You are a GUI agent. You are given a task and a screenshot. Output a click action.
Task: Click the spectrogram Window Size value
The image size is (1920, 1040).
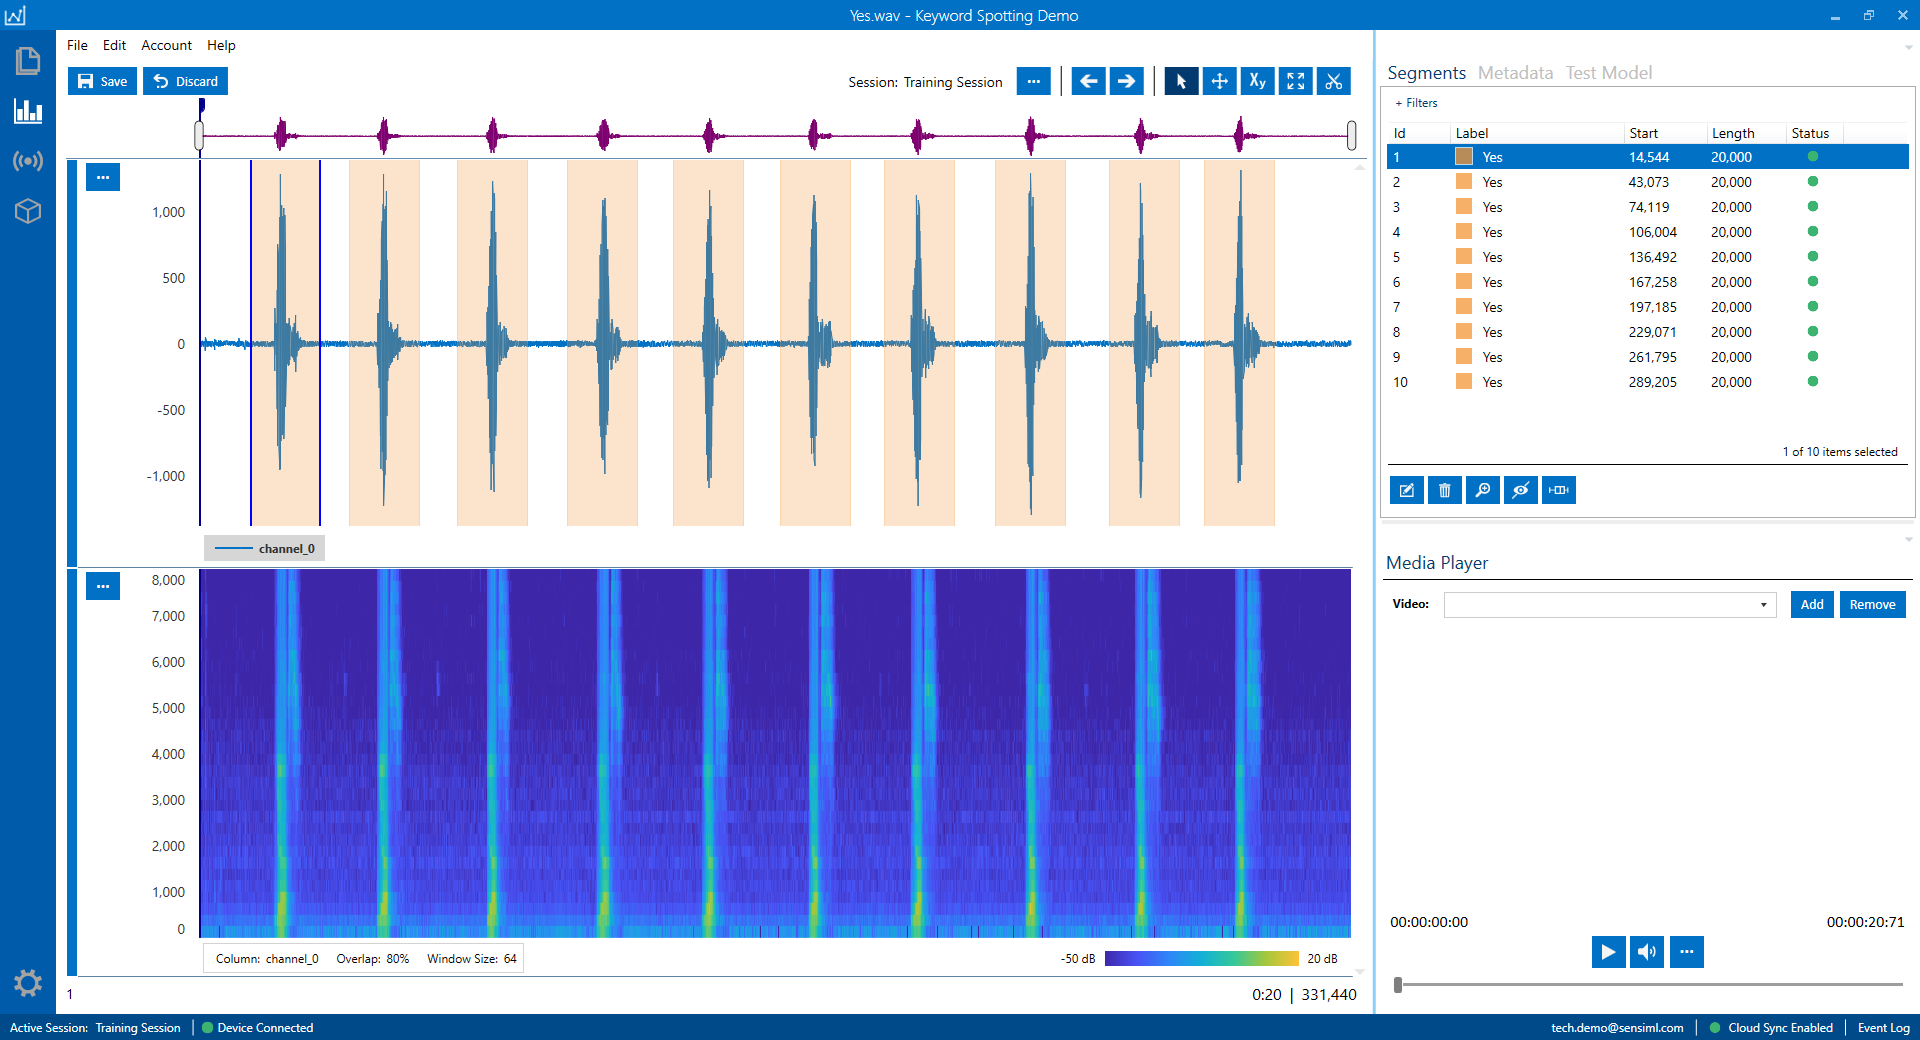pyautogui.click(x=510, y=959)
